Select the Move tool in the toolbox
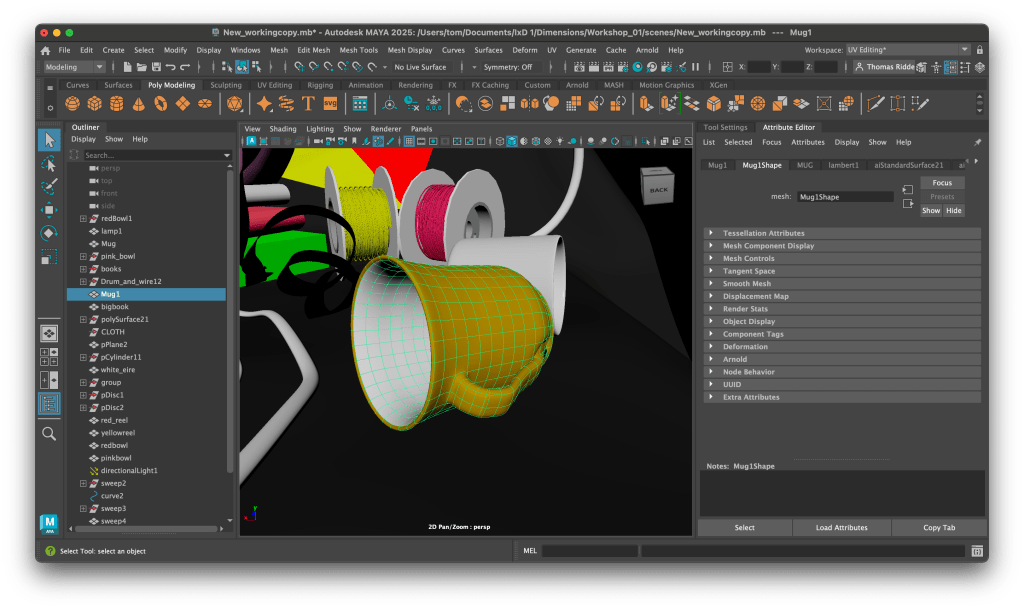 [x=49, y=210]
